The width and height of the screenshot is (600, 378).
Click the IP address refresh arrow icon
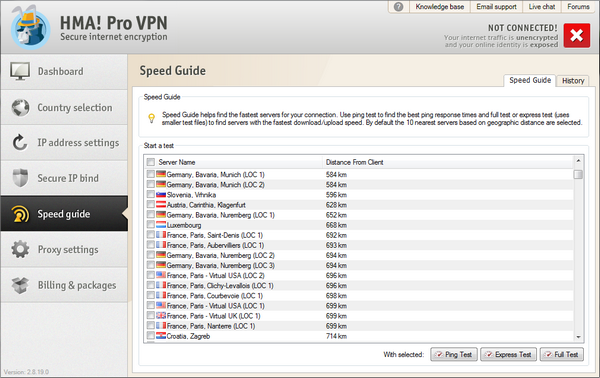click(20, 142)
